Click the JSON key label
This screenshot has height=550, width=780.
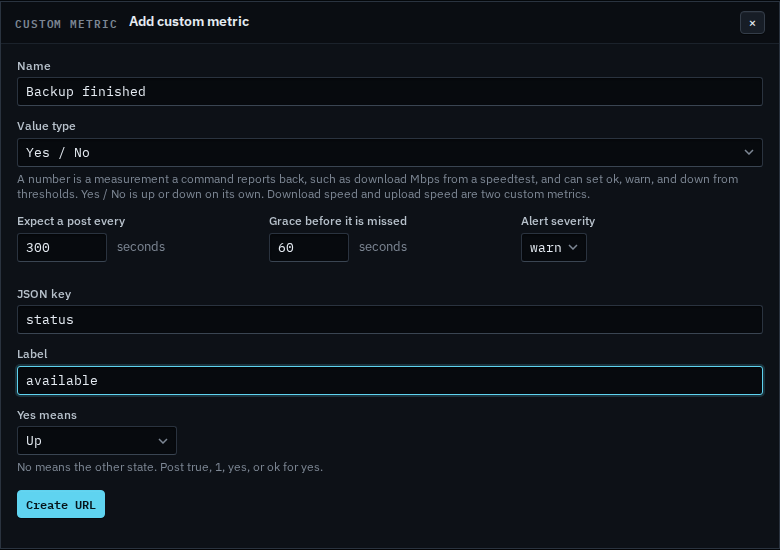[x=44, y=294]
